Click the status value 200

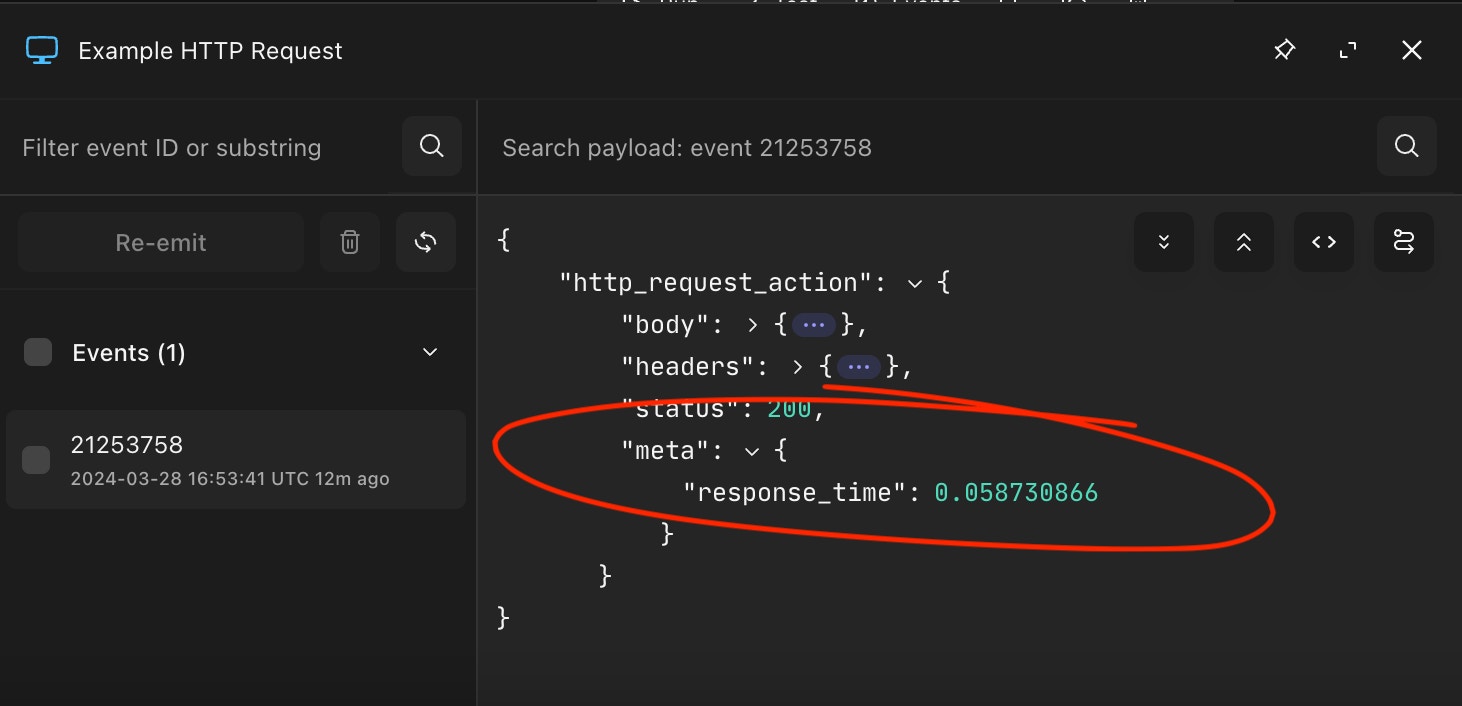coord(792,409)
